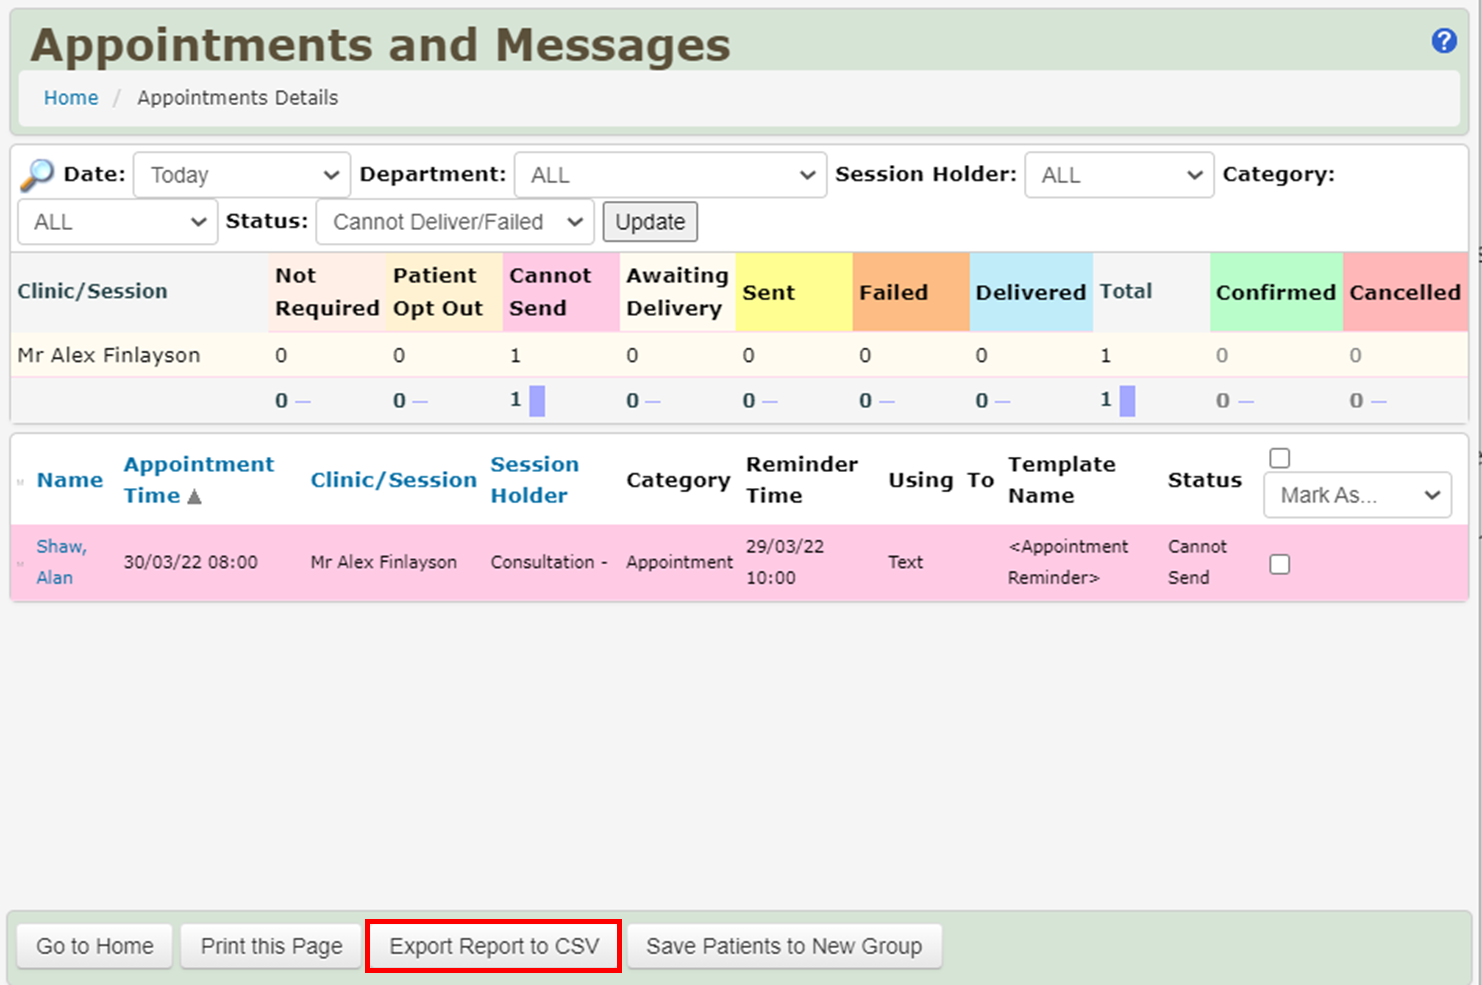Click the Appointment Time sort arrow
This screenshot has width=1482, height=985.
tap(194, 497)
